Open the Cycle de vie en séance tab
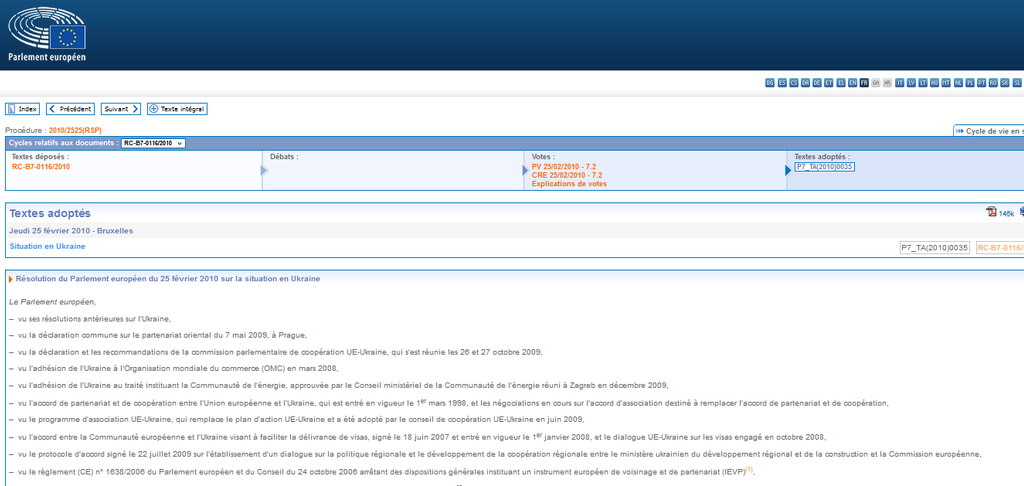1024x486 pixels. click(x=990, y=131)
